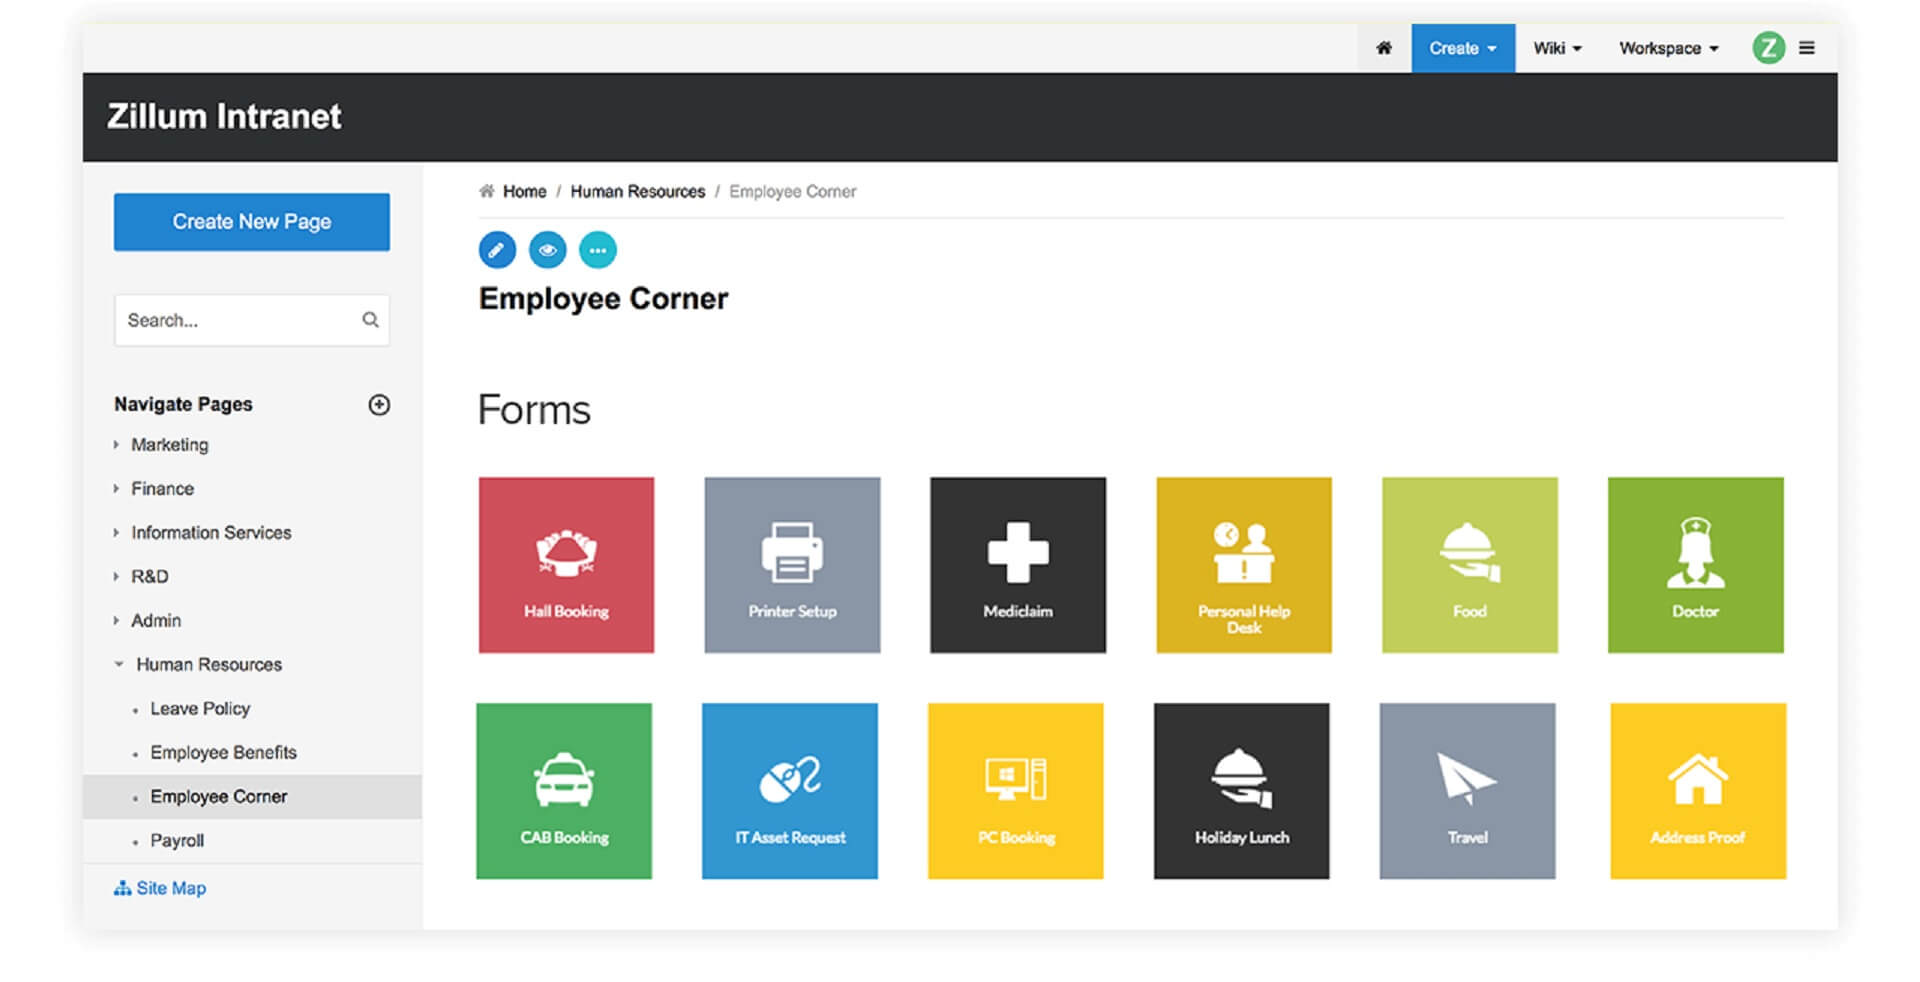
Task: Open the hamburger menu in top right
Action: 1807,48
